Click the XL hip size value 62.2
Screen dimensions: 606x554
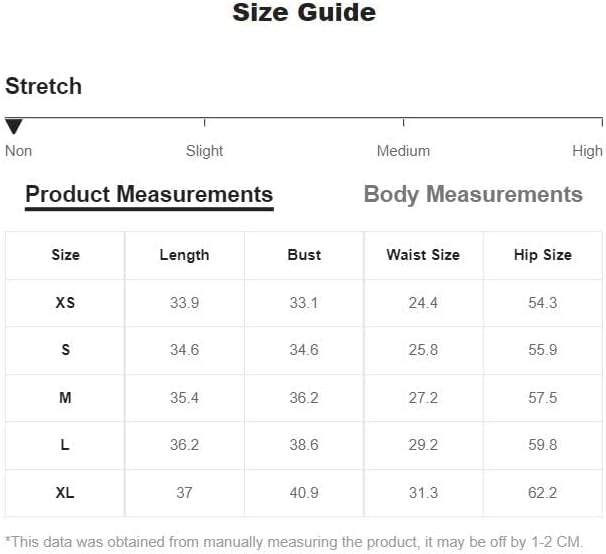coord(542,493)
